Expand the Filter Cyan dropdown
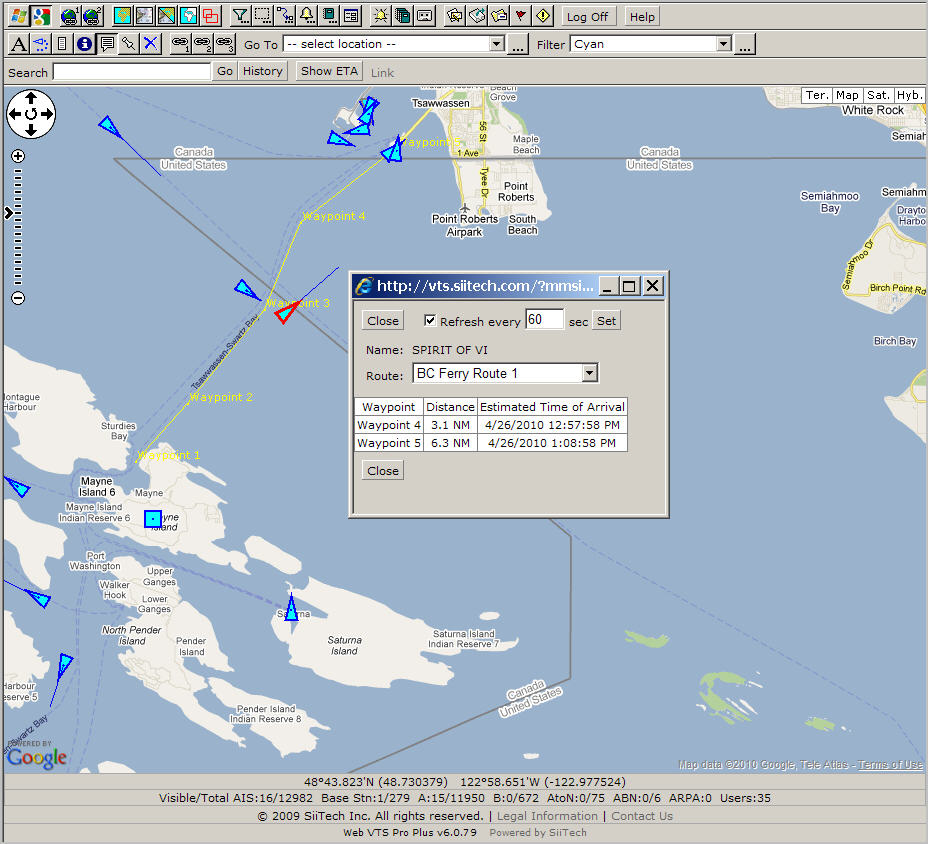 723,44
